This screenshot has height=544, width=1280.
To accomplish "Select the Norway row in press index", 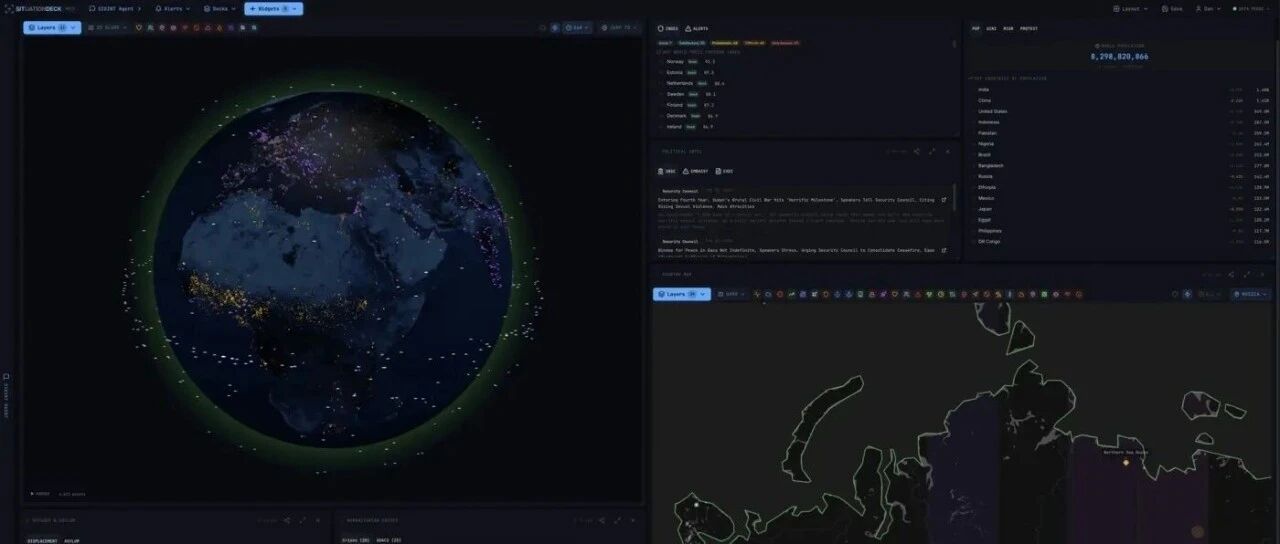I will 805,61.
